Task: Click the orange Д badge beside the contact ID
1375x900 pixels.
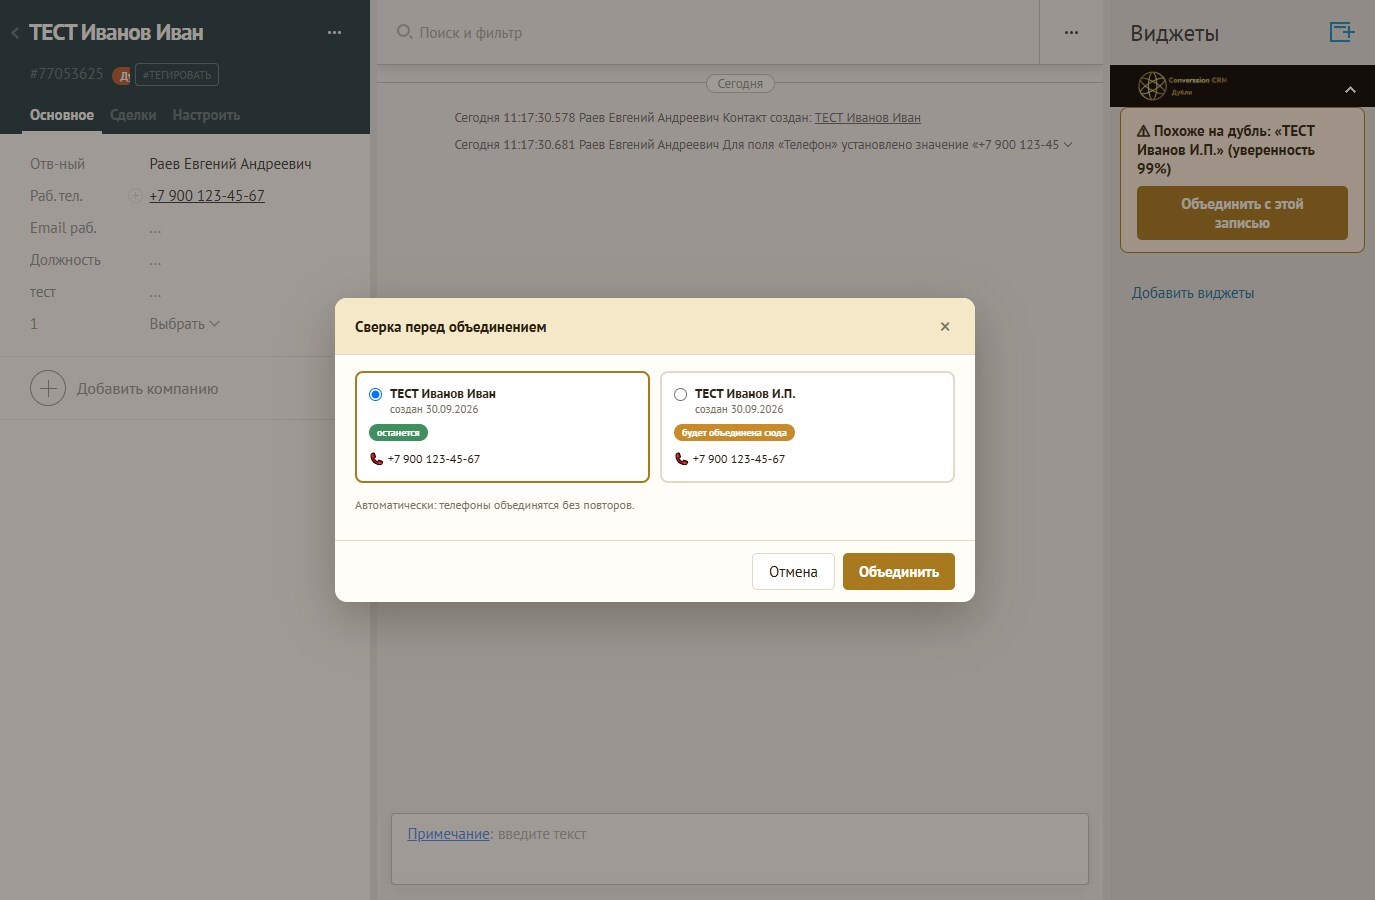Action: pos(122,76)
